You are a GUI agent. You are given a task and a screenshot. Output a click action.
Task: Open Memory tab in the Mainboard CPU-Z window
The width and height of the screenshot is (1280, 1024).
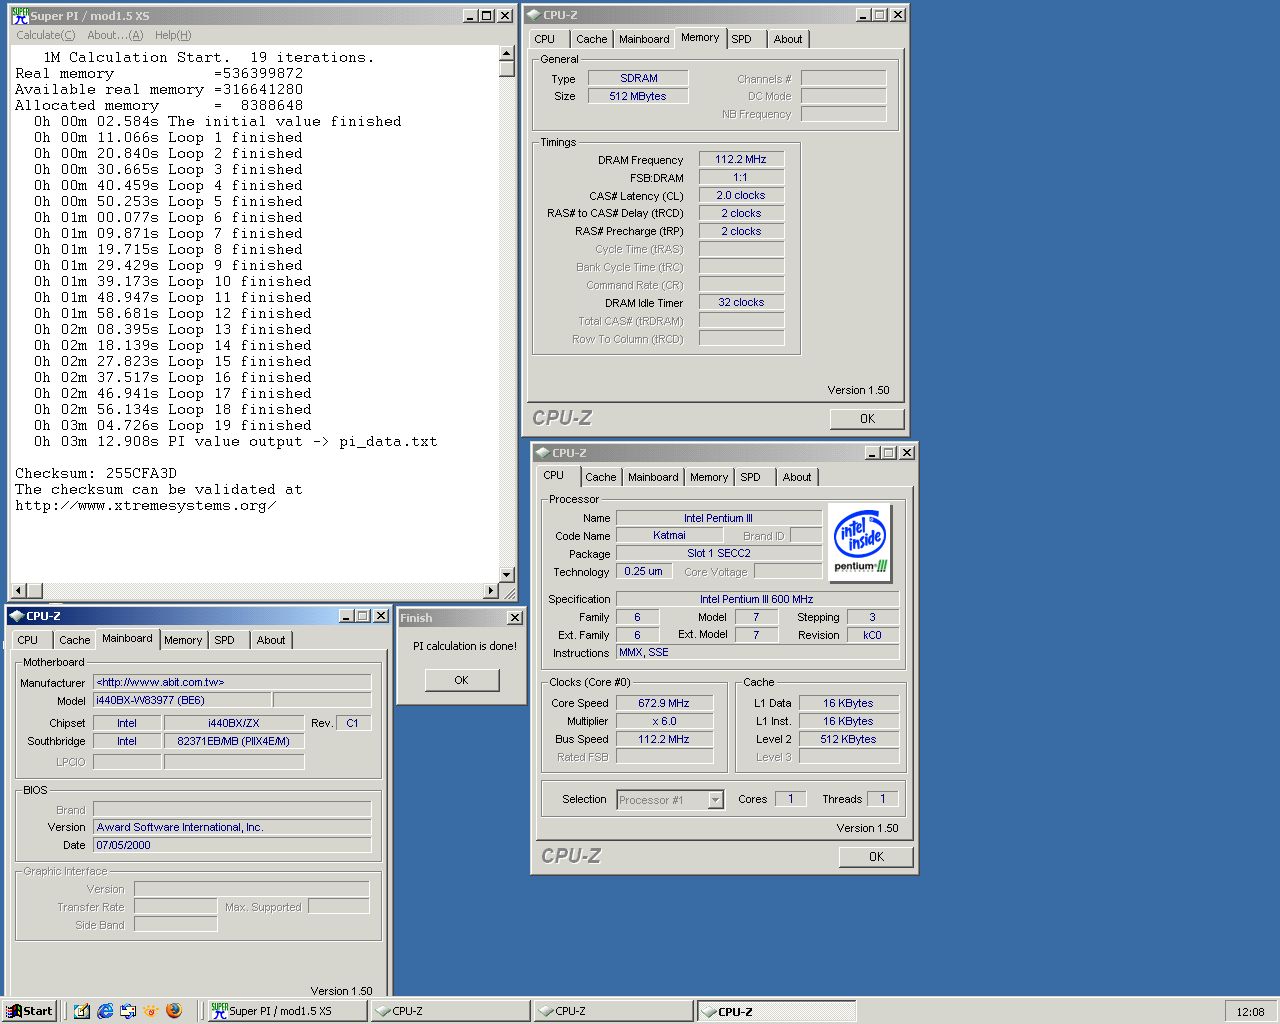[x=183, y=640]
